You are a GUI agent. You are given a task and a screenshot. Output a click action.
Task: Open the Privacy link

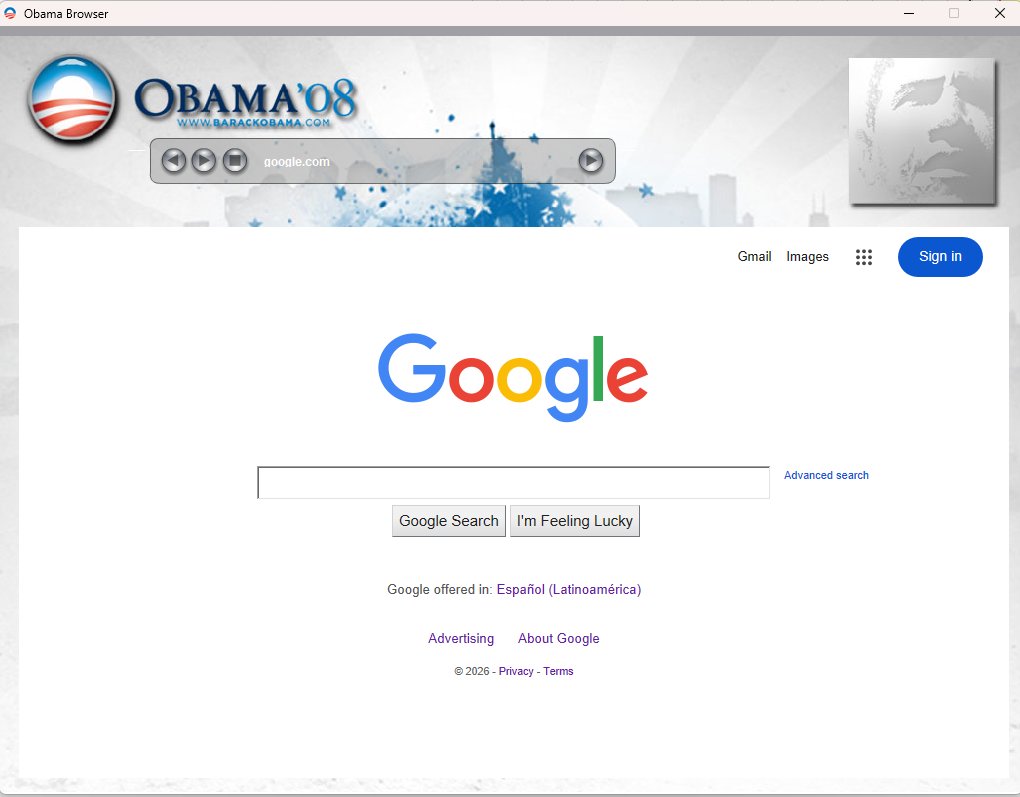516,671
